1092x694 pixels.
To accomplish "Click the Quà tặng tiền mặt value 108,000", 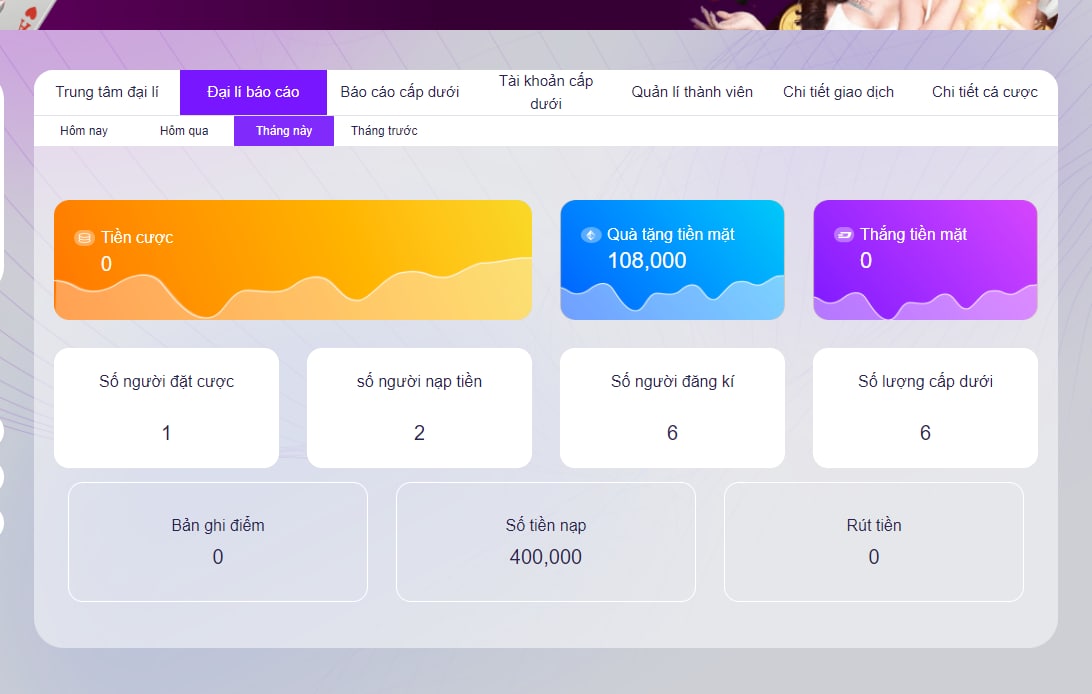I will pyautogui.click(x=647, y=260).
